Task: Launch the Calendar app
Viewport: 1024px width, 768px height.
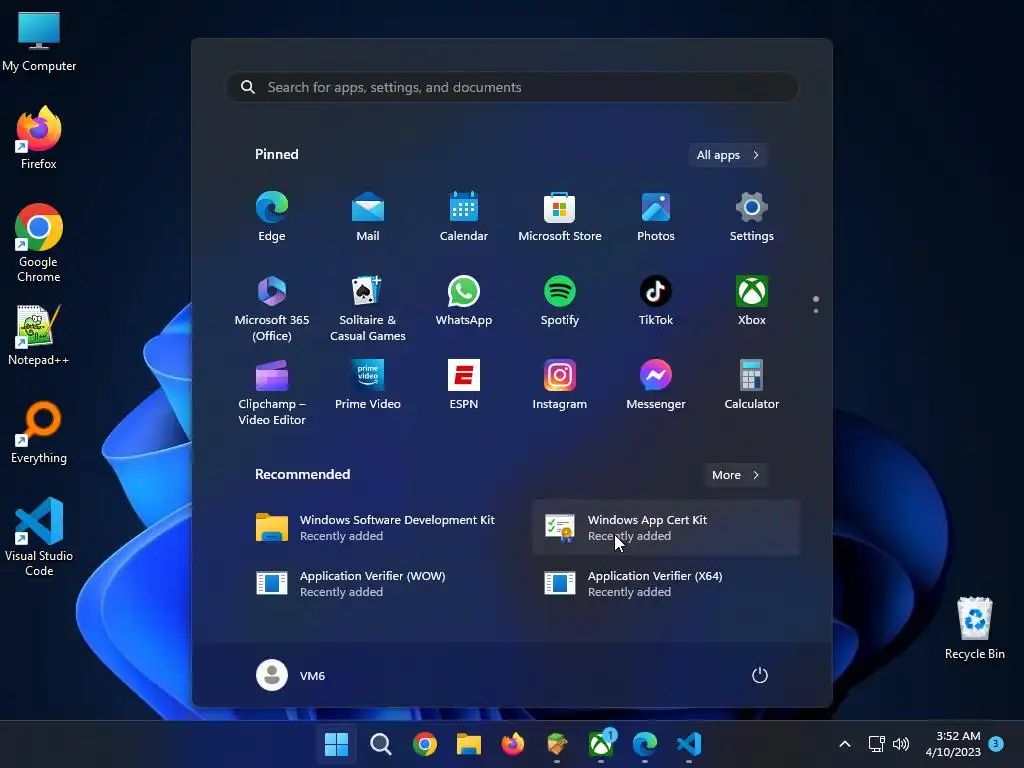Action: tap(464, 216)
